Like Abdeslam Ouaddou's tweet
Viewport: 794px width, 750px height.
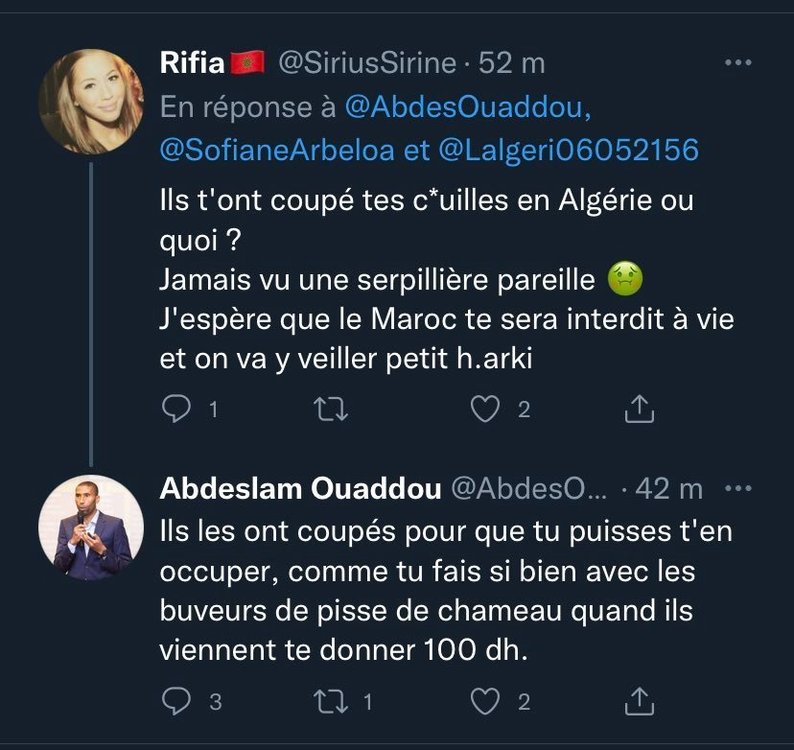(486, 702)
